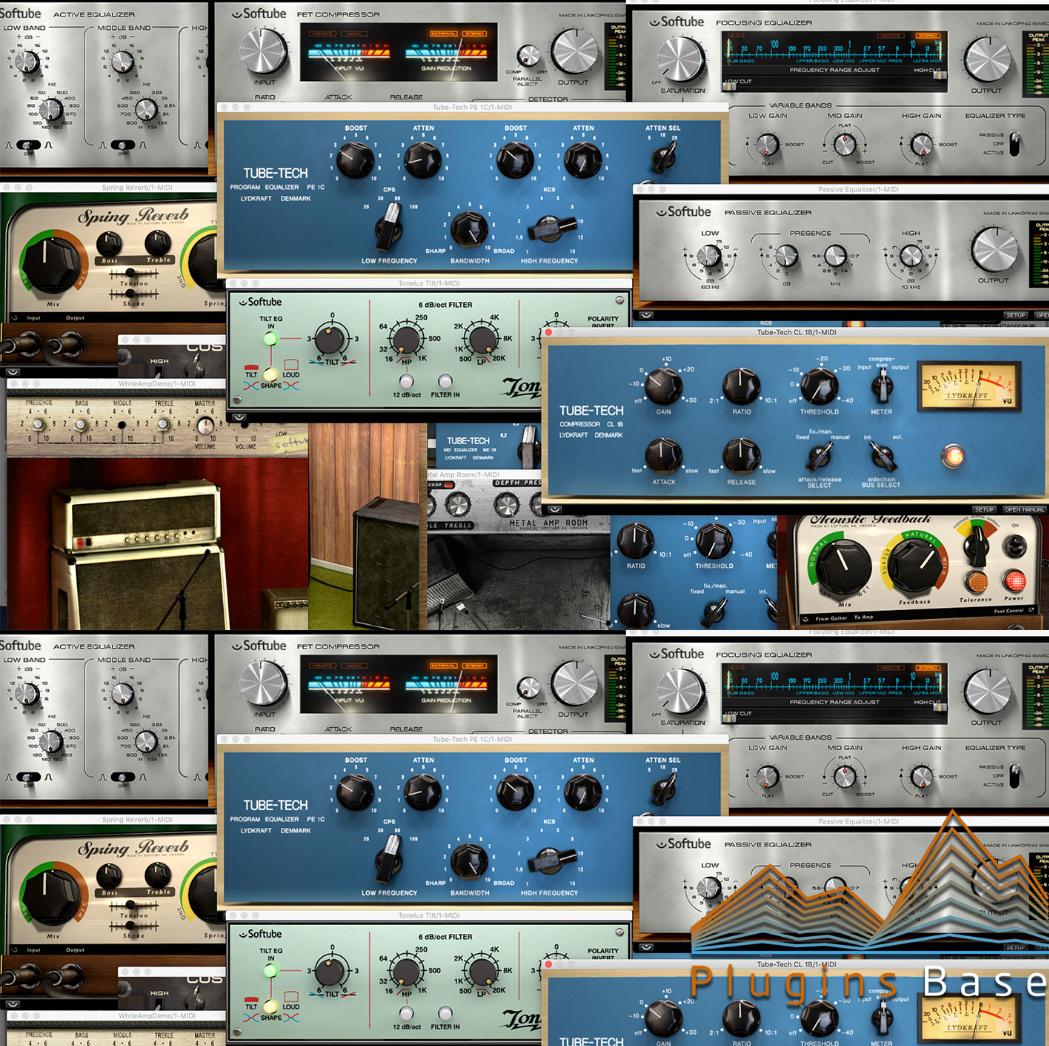Click the OUTPUT knob on upper Passive Equalizer
The width and height of the screenshot is (1049, 1046).
coord(994,249)
